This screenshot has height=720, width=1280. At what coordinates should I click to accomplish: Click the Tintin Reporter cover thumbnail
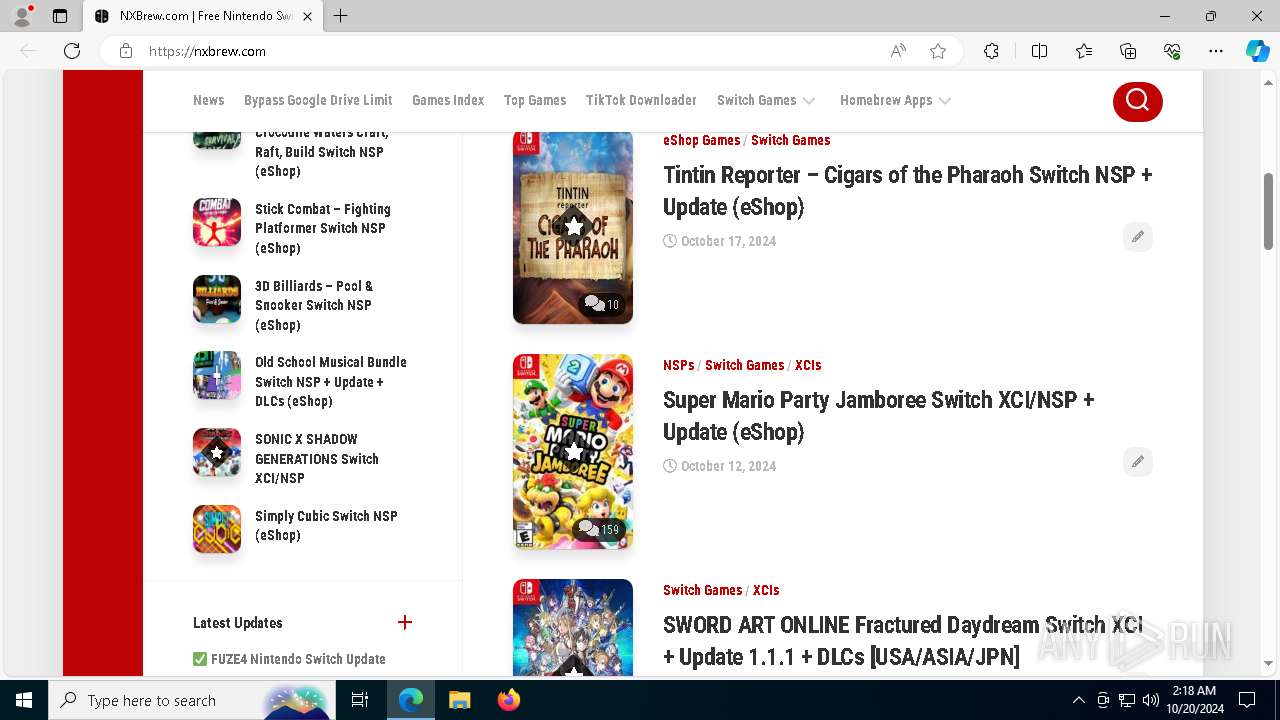point(573,227)
